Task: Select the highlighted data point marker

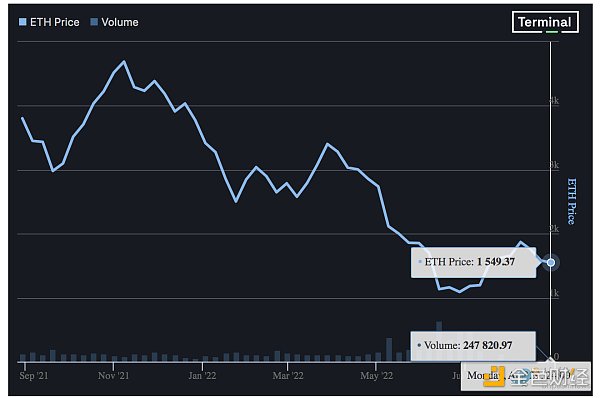Action: pyautogui.click(x=551, y=263)
